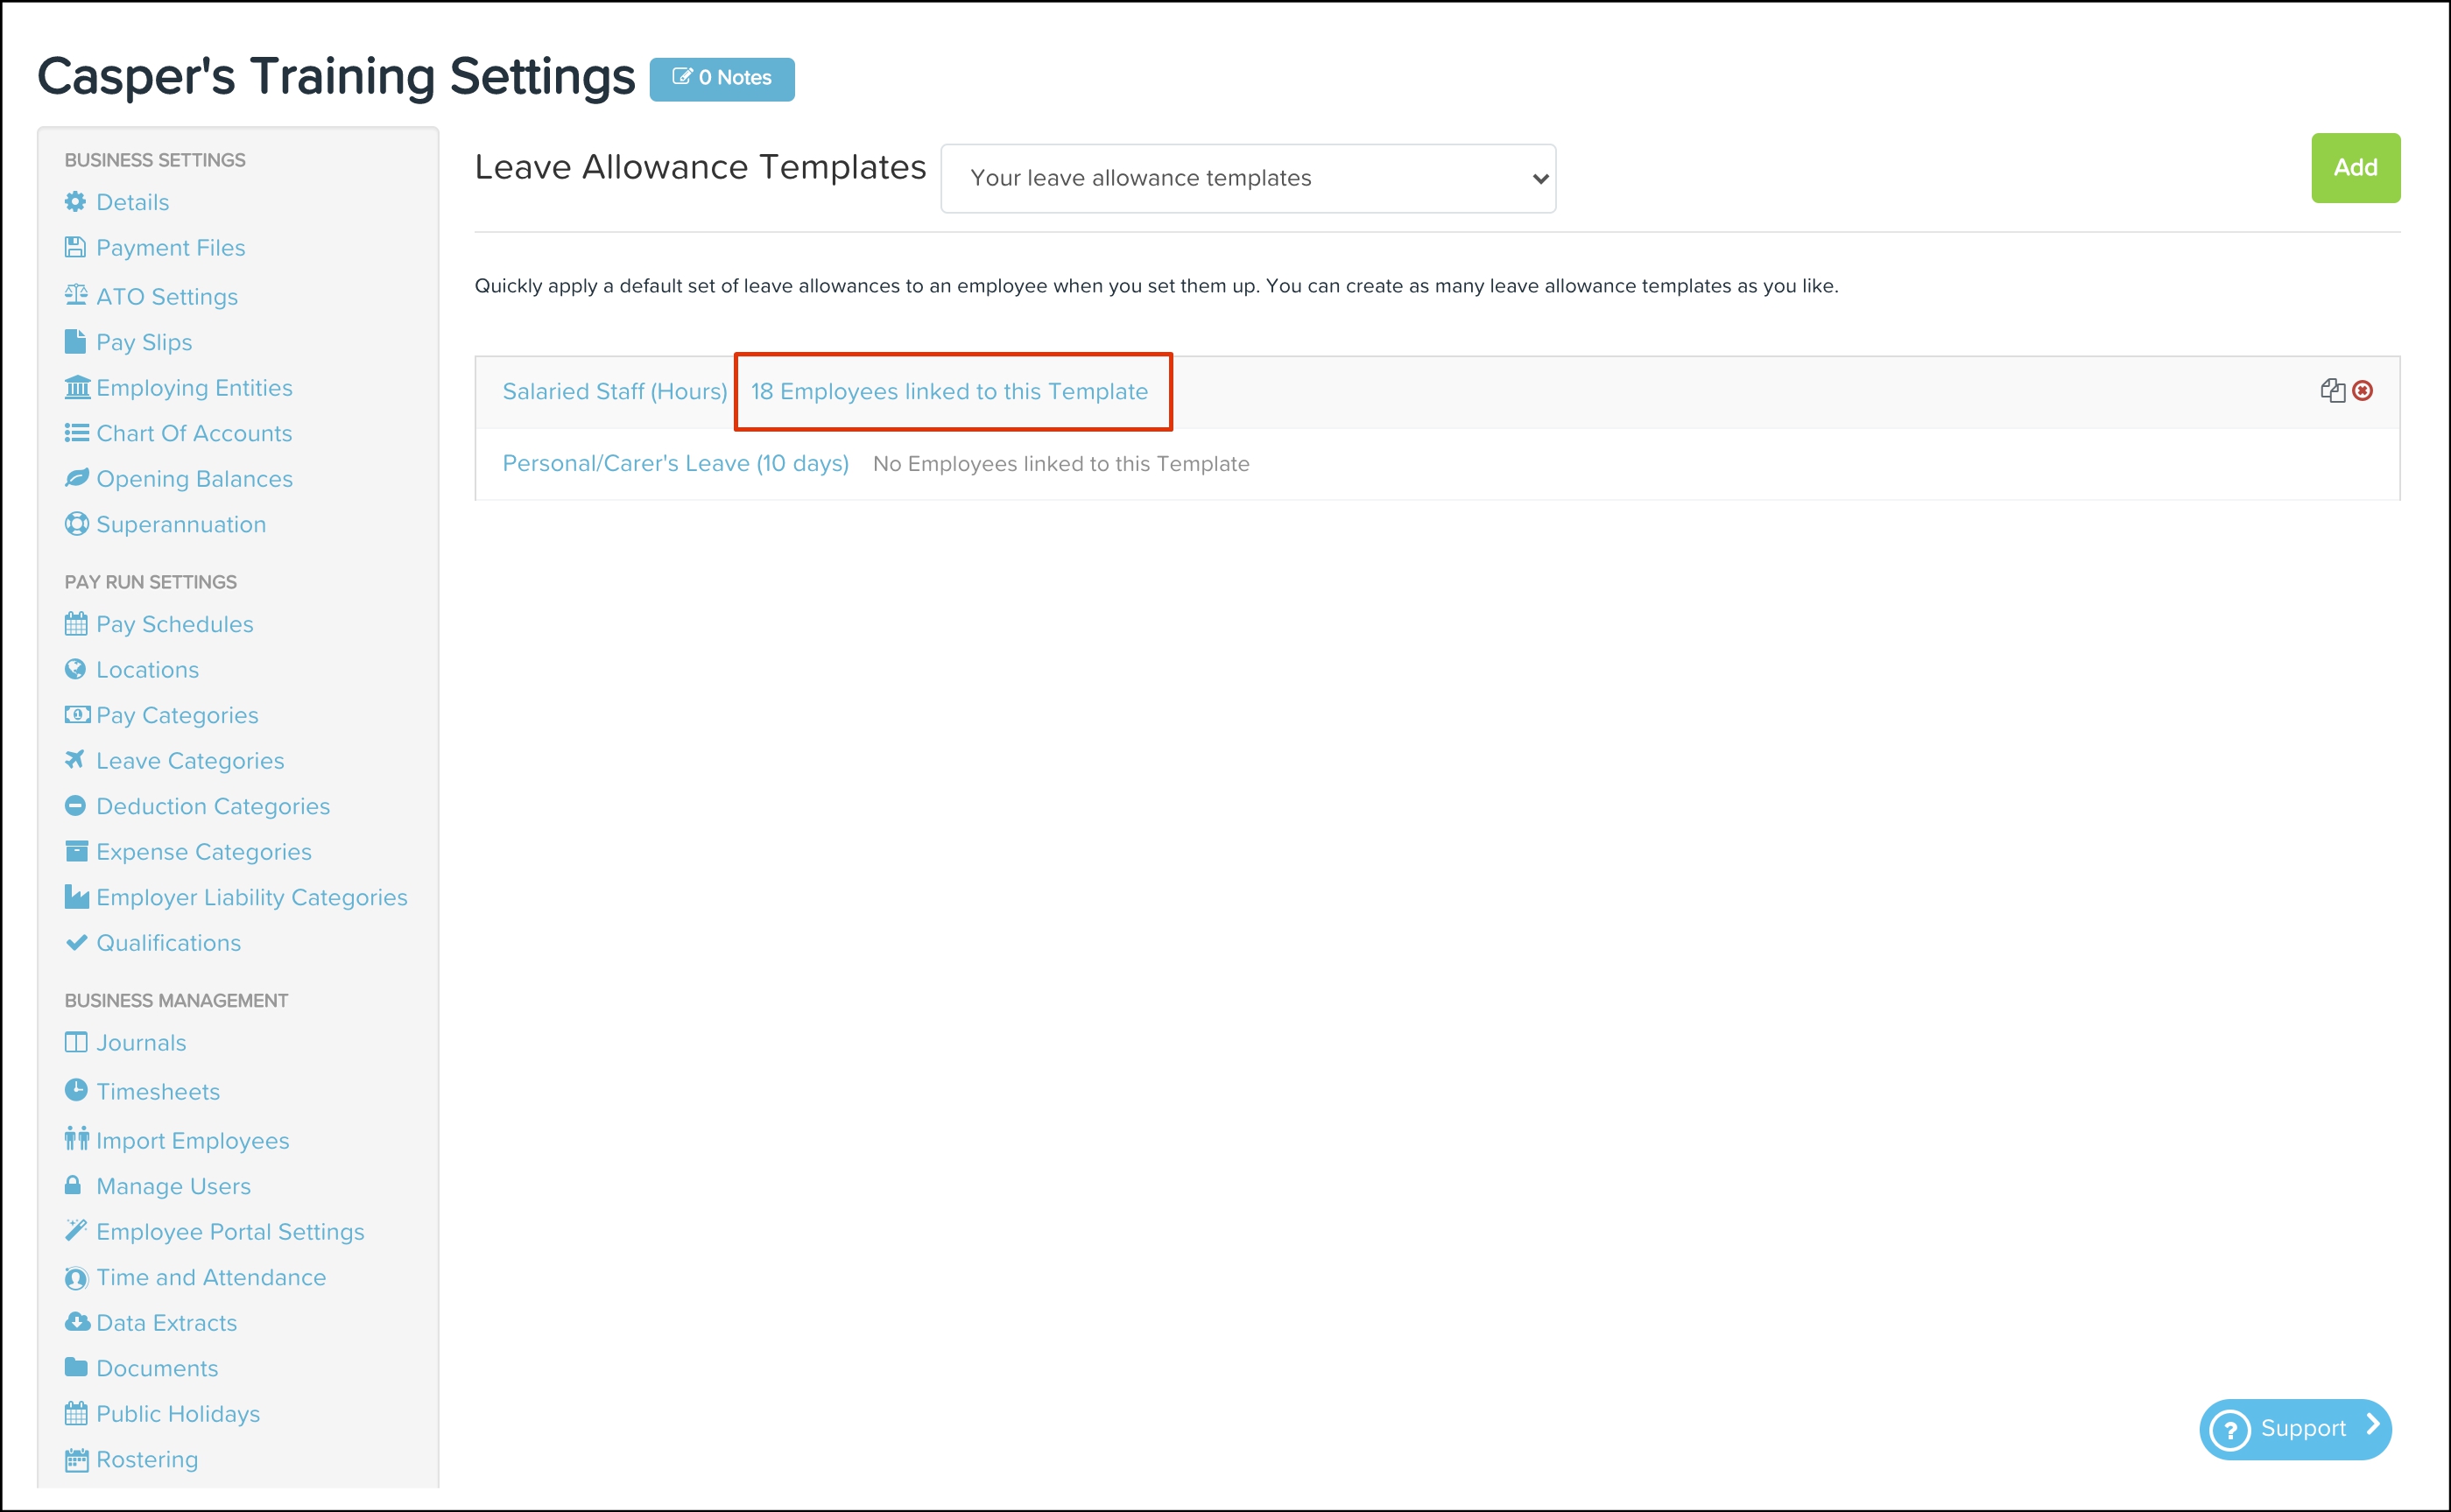Click the red delete icon for Salaried Staff

pyautogui.click(x=2363, y=391)
